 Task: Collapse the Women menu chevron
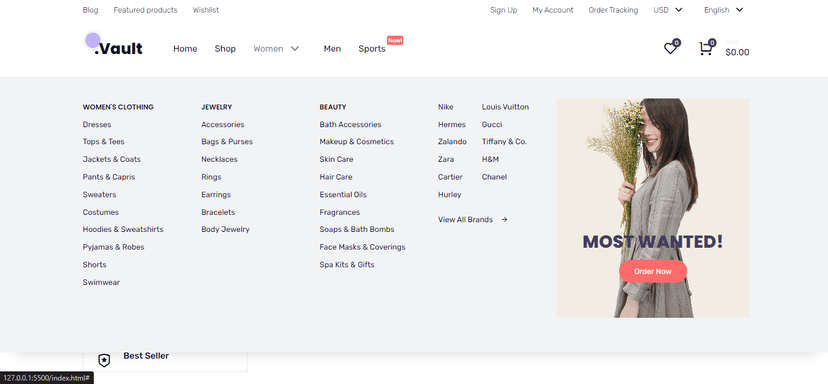tap(295, 49)
